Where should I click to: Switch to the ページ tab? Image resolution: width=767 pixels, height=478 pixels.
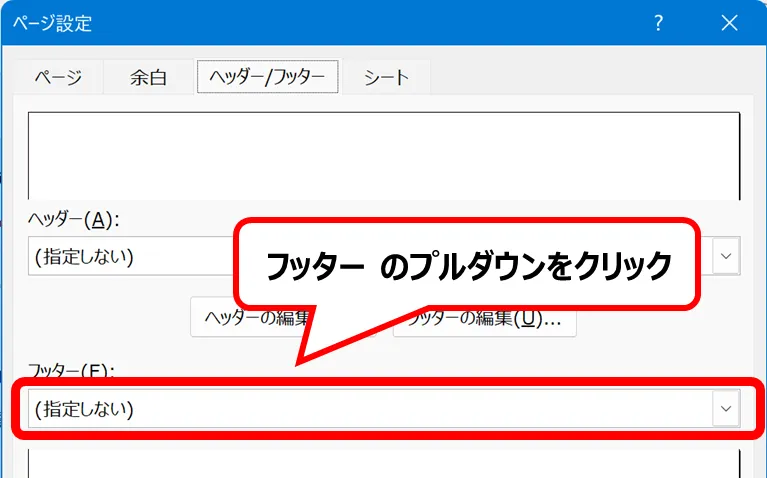click(58, 77)
